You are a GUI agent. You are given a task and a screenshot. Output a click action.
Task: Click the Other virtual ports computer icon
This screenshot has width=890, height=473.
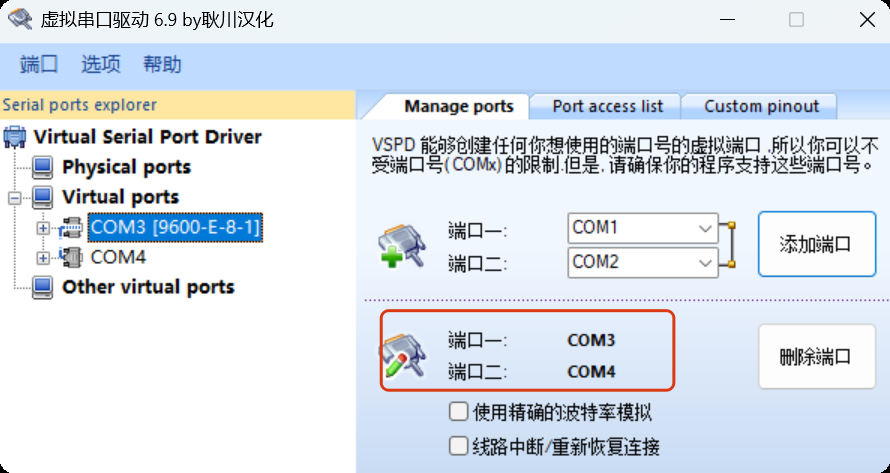point(43,288)
